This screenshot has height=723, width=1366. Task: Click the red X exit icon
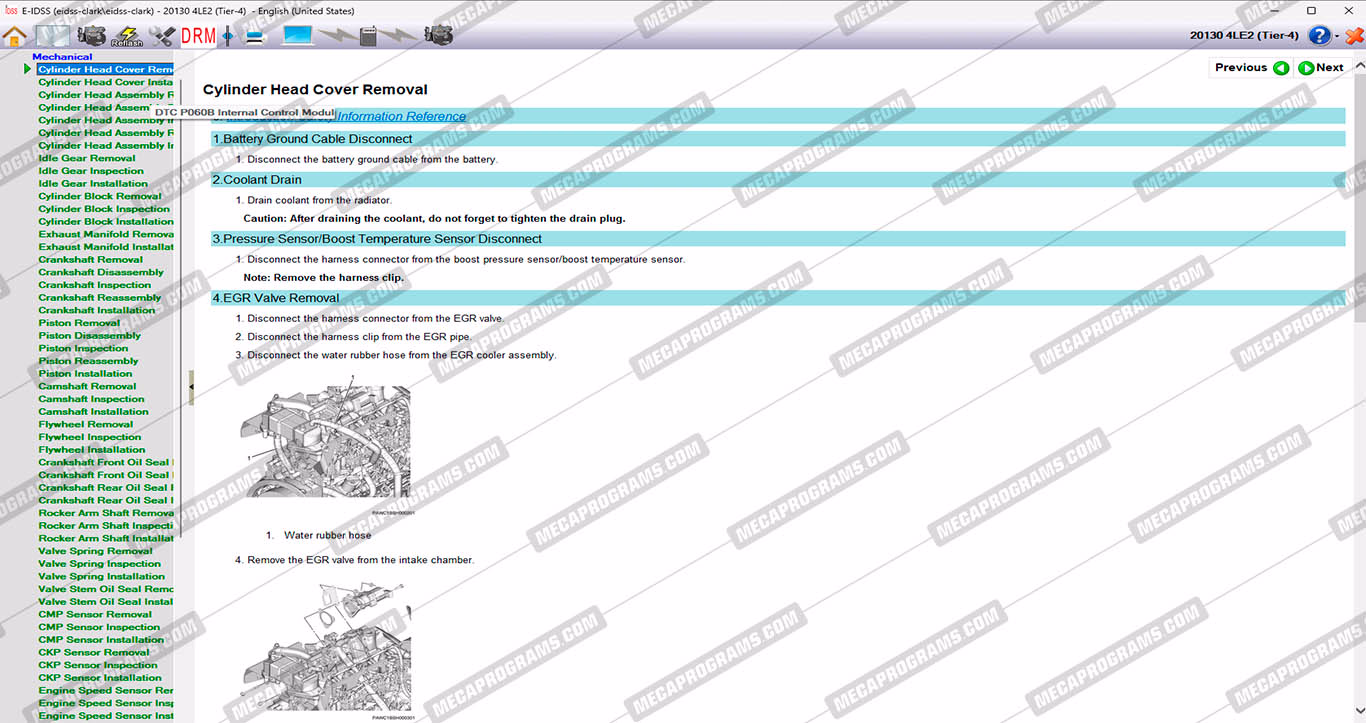pyautogui.click(x=1354, y=36)
